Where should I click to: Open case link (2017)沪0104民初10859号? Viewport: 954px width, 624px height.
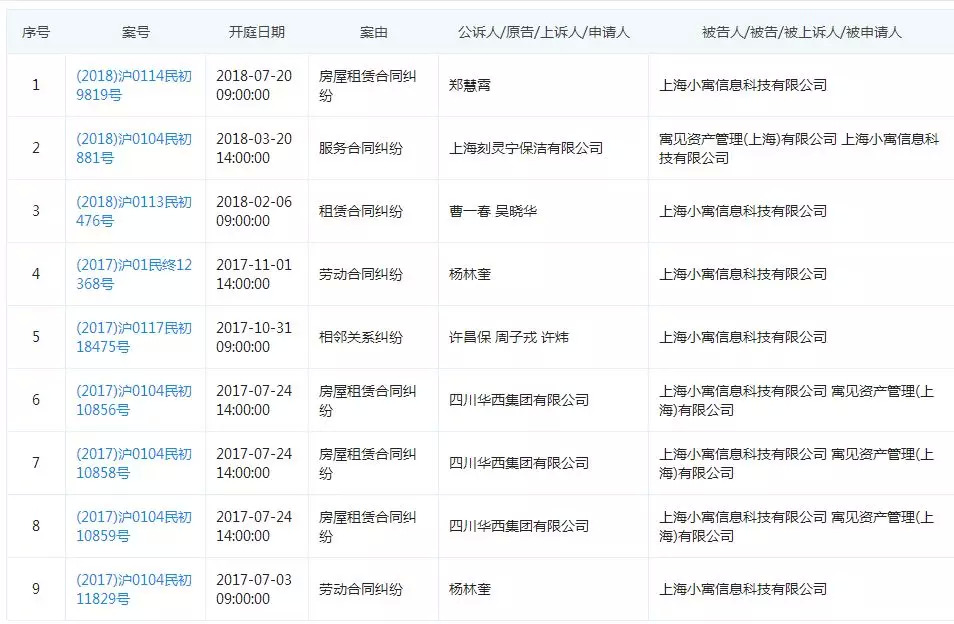[x=134, y=526]
